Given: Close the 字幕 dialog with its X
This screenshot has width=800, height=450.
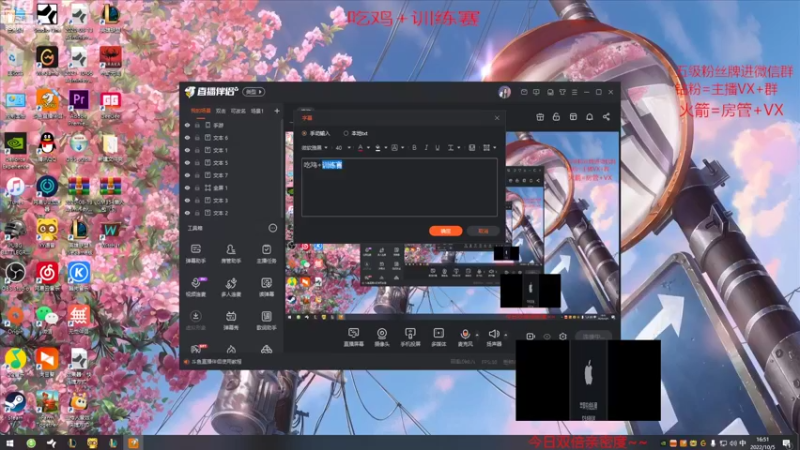Looking at the screenshot, I should pos(497,118).
